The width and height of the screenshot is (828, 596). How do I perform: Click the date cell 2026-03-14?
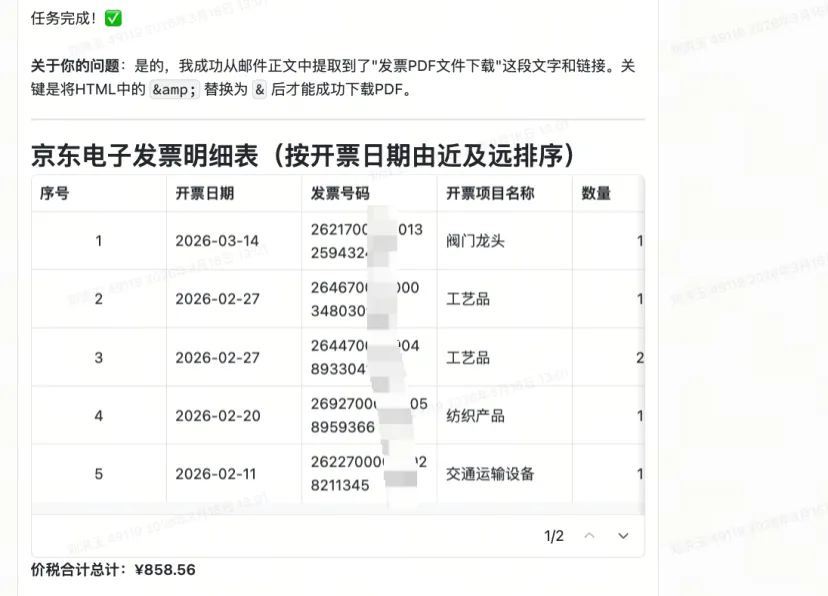217,241
